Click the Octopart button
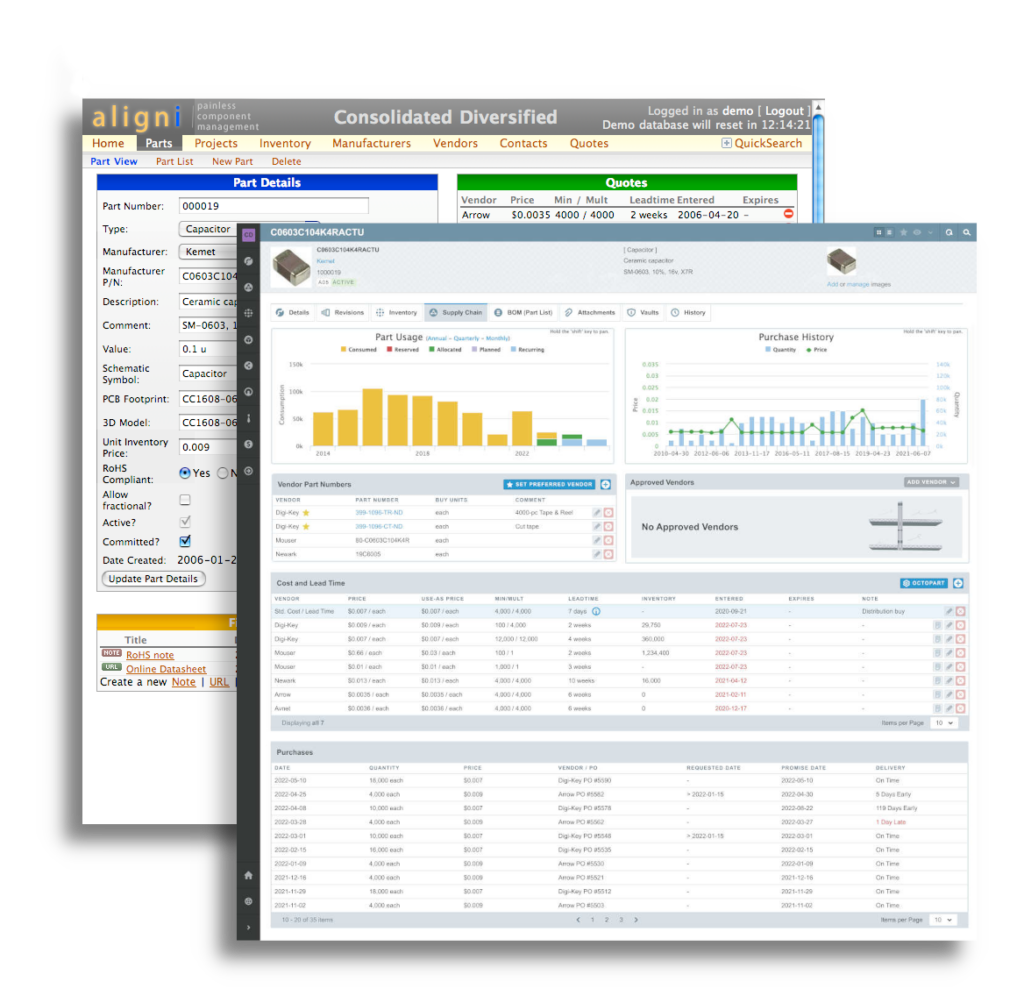 pos(923,583)
